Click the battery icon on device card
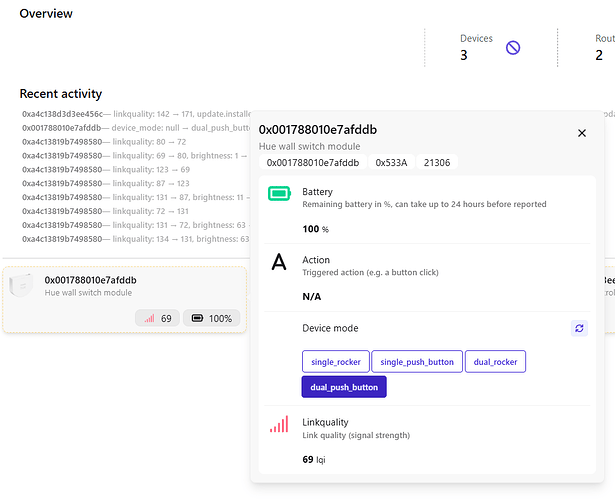The height and width of the screenshot is (499, 615). (x=197, y=318)
